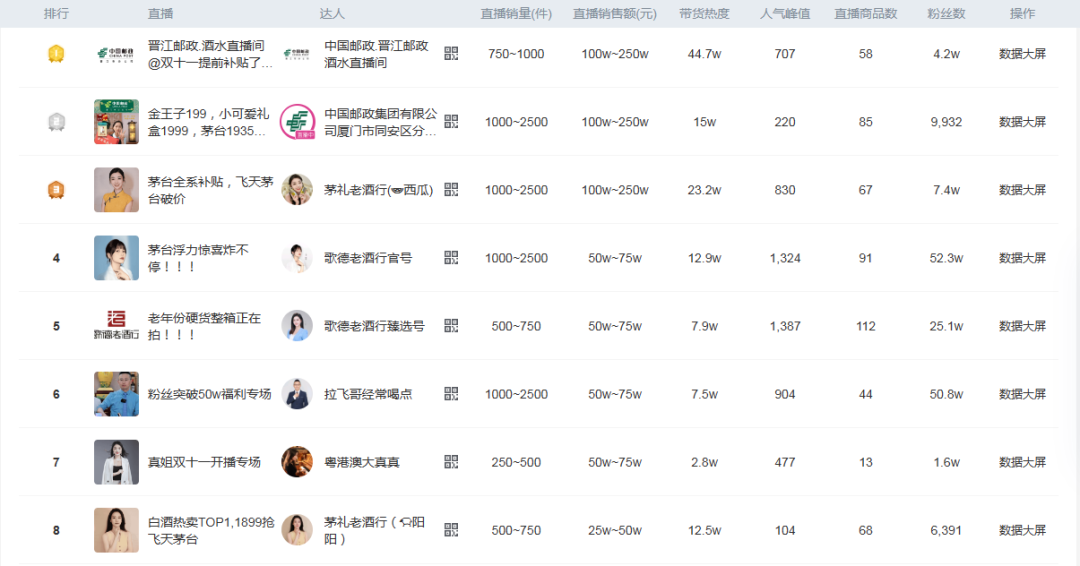1080x566 pixels.
Task: Click avatar of 中国邮政.晋江邮政酒水直播间
Action: point(297,54)
